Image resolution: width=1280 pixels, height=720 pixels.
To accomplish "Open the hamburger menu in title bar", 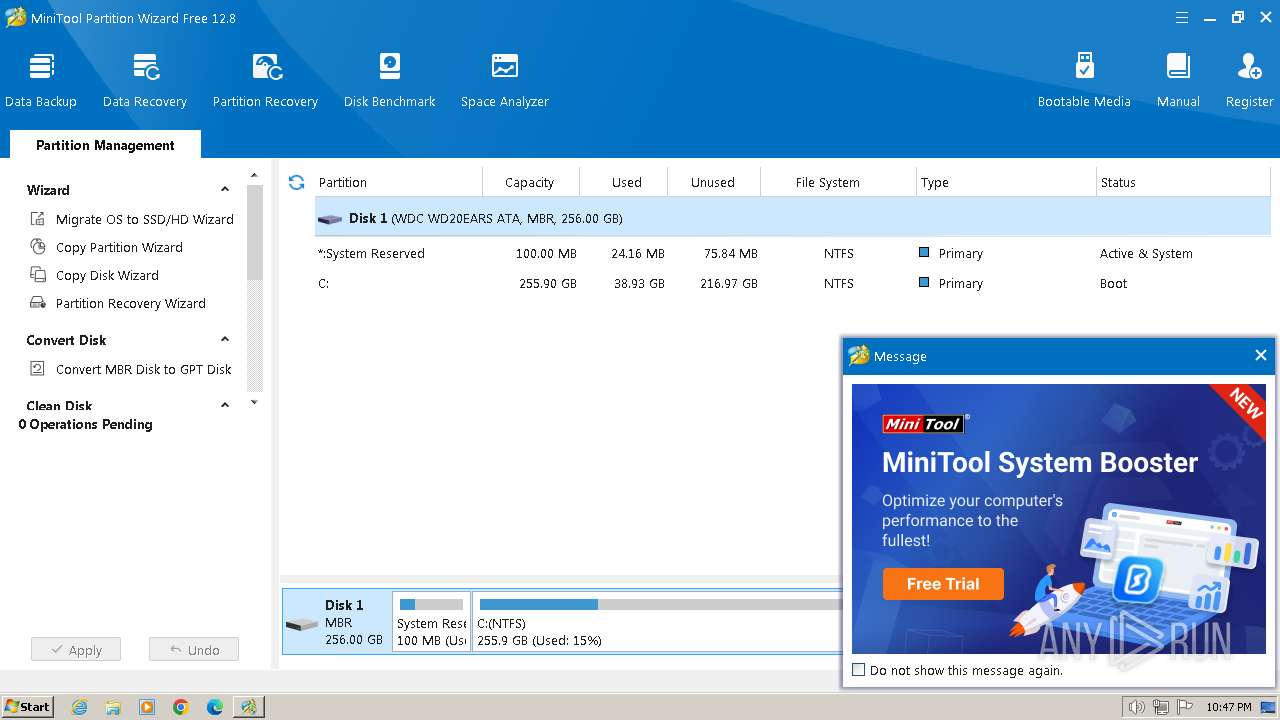I will 1182,18.
